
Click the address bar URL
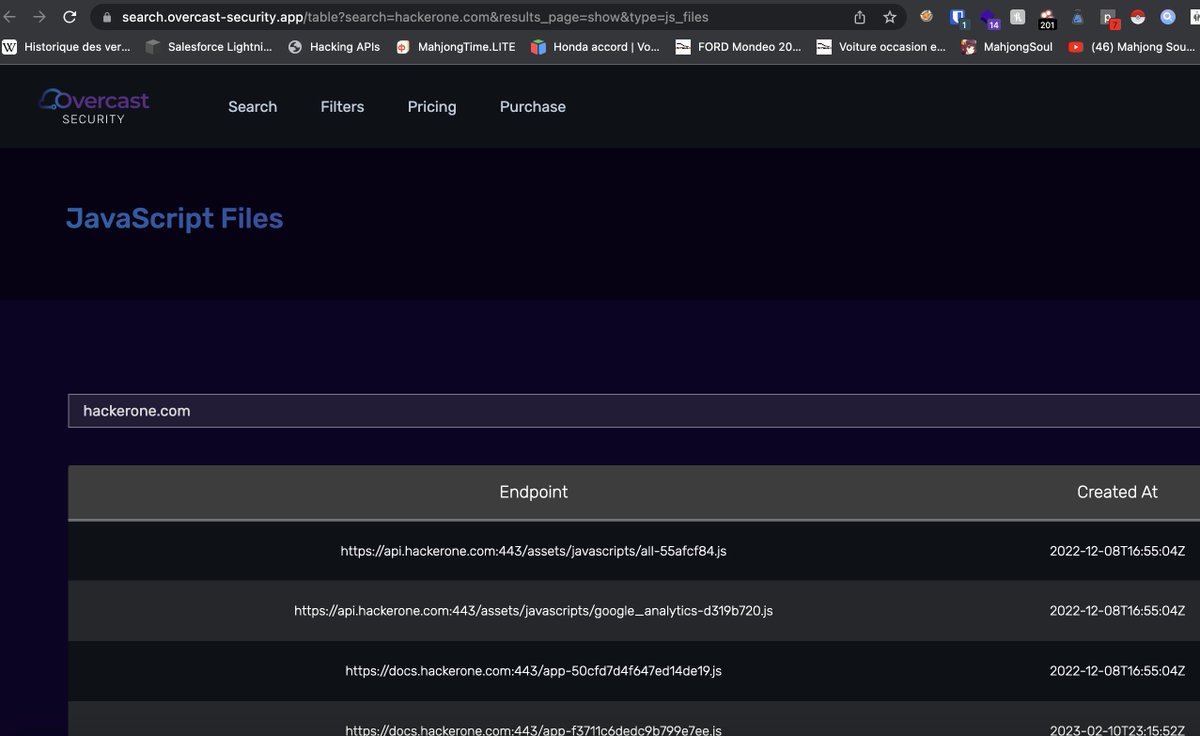[x=415, y=17]
